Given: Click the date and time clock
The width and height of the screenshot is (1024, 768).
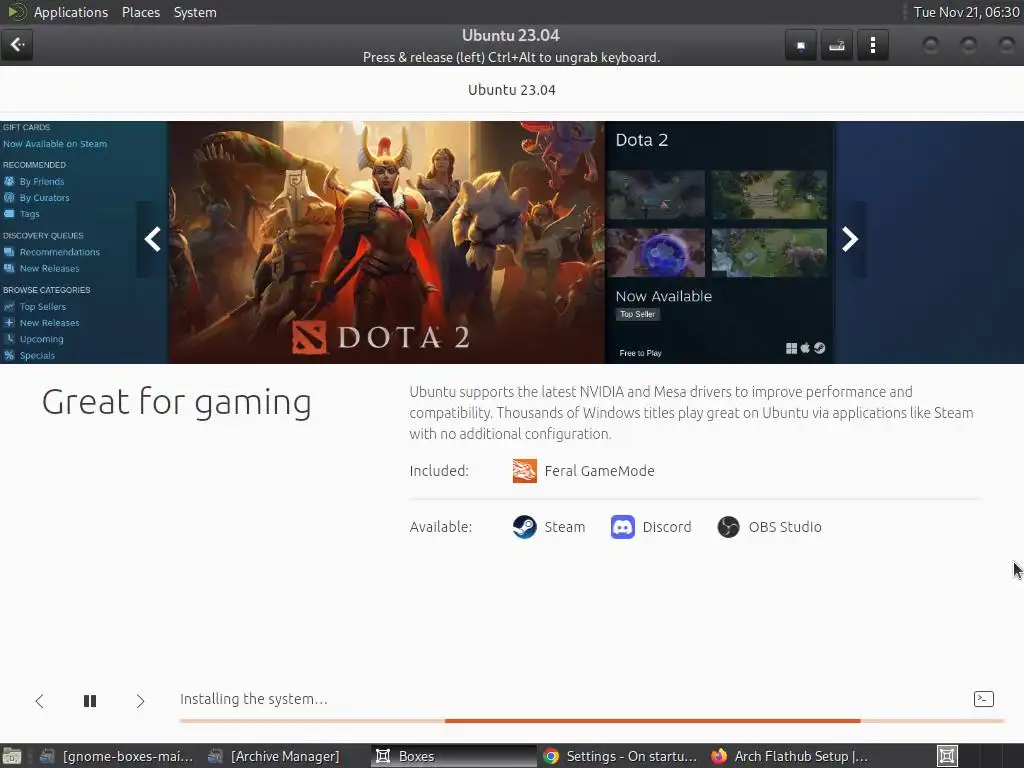Looking at the screenshot, I should 966,12.
